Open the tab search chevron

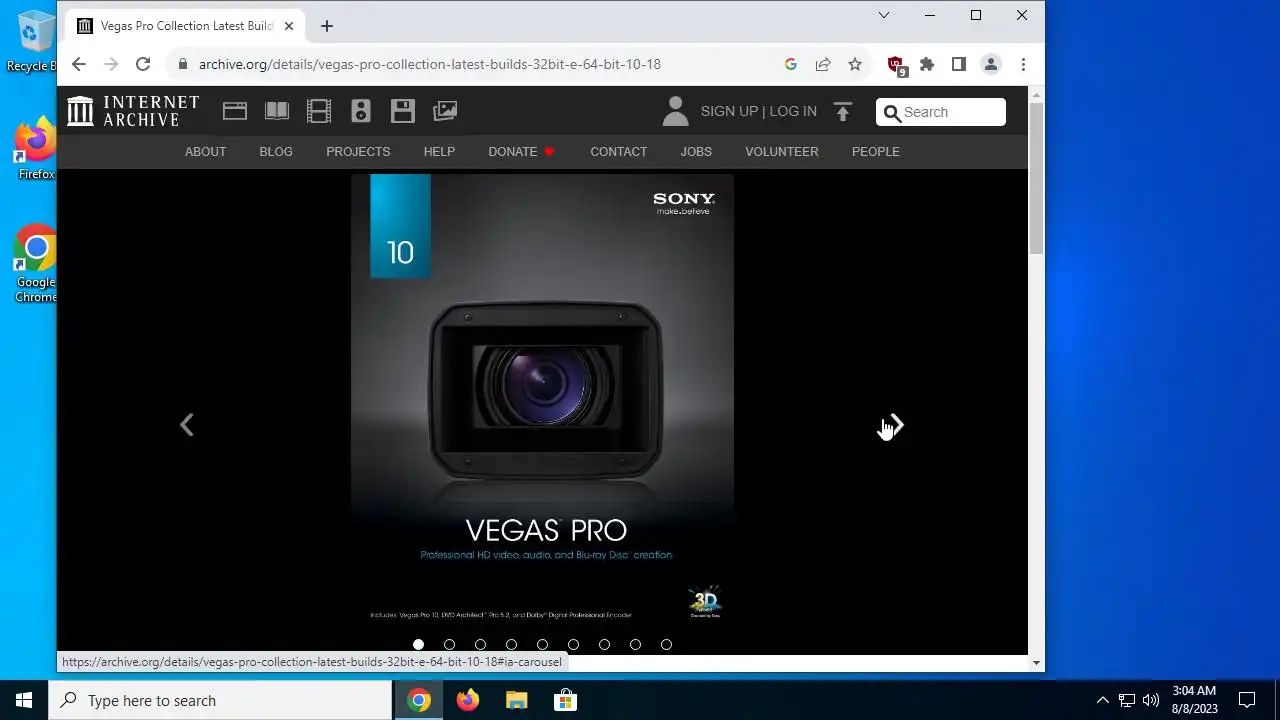(x=884, y=15)
